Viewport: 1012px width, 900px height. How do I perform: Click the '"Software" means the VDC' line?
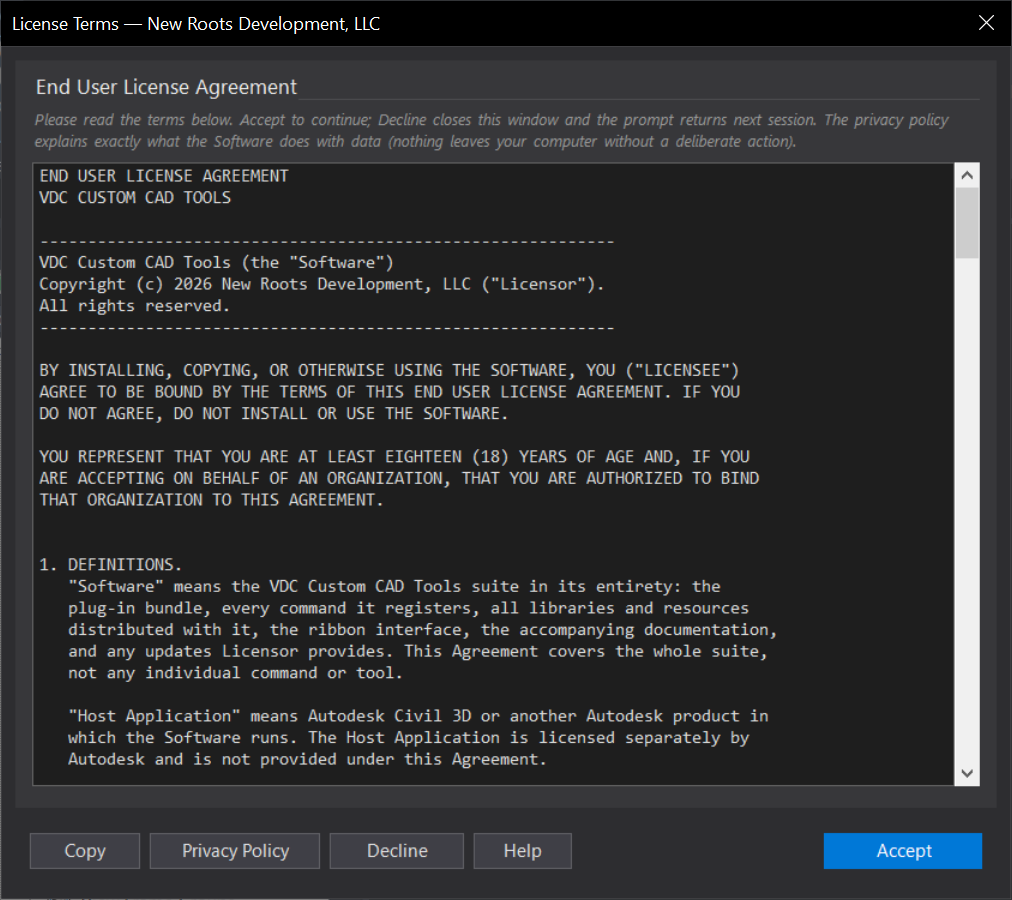(x=394, y=586)
